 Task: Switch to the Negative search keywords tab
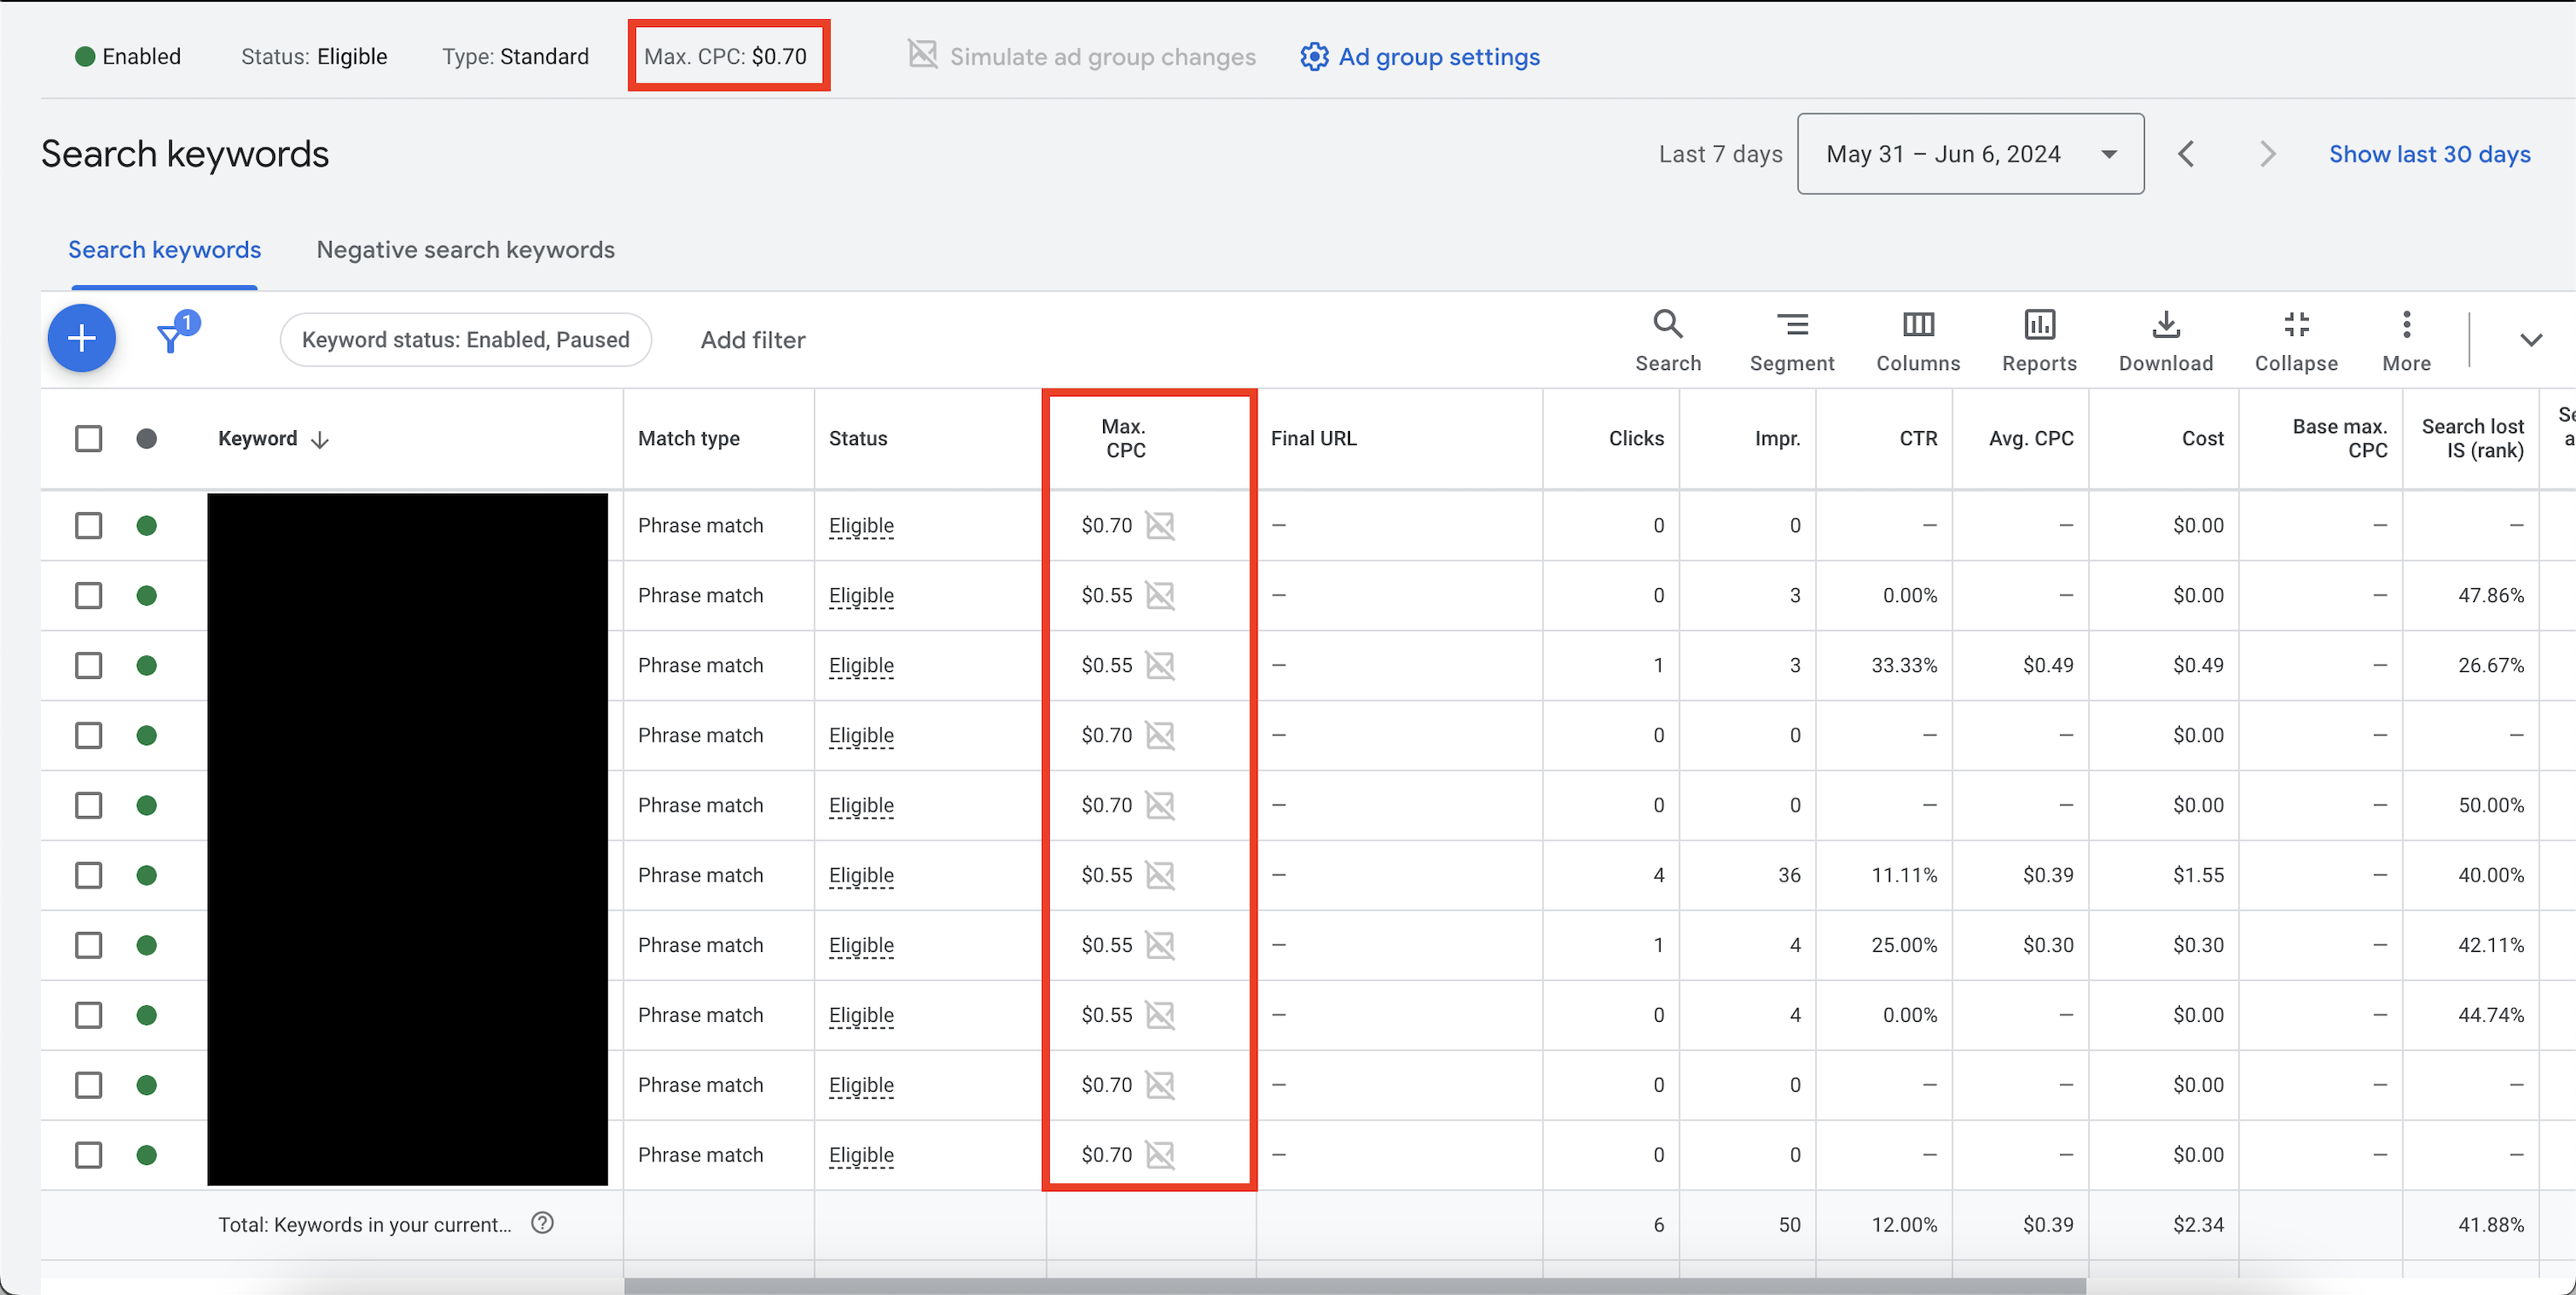[465, 250]
